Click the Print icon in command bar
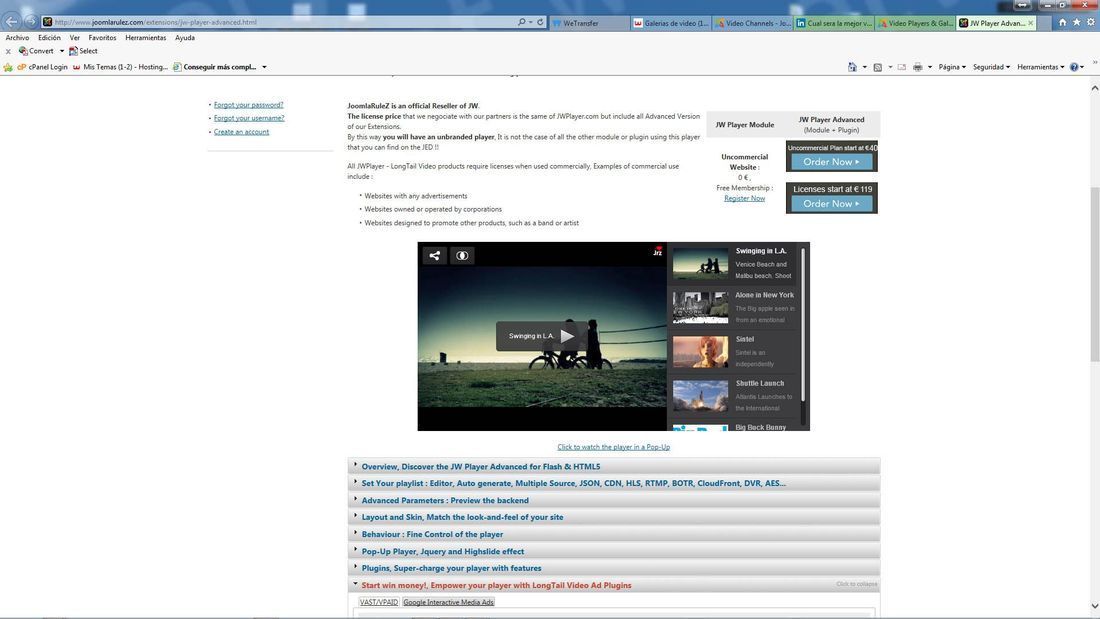The width and height of the screenshot is (1100, 619). 918,67
